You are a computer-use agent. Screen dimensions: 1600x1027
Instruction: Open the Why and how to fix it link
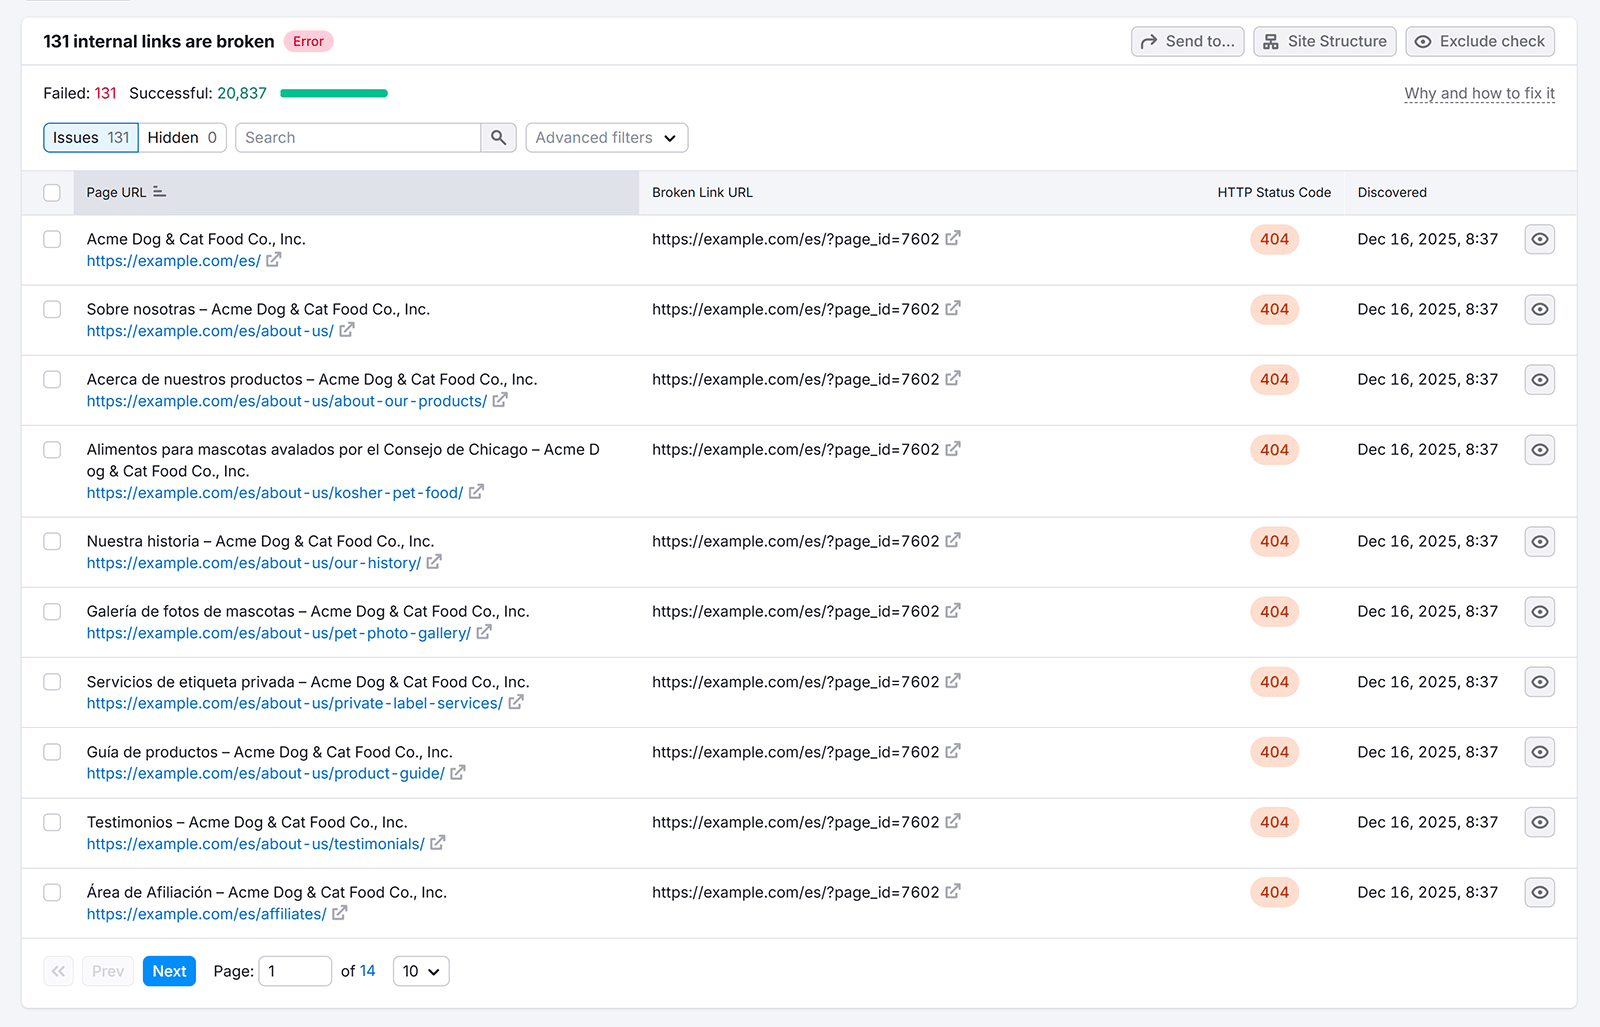[1479, 93]
